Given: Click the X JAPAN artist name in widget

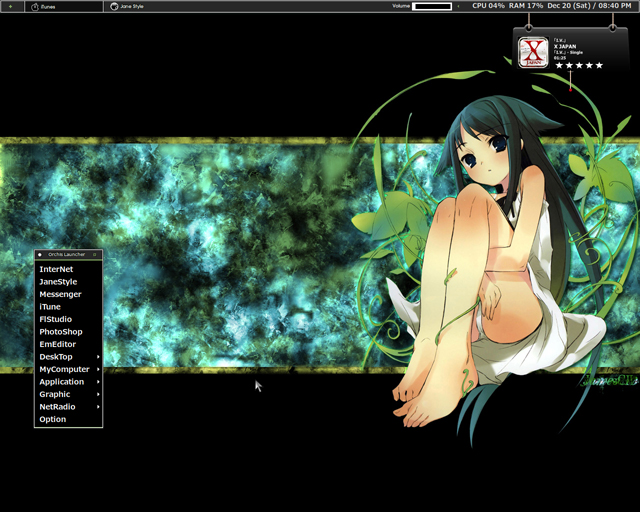Looking at the screenshot, I should [x=565, y=47].
